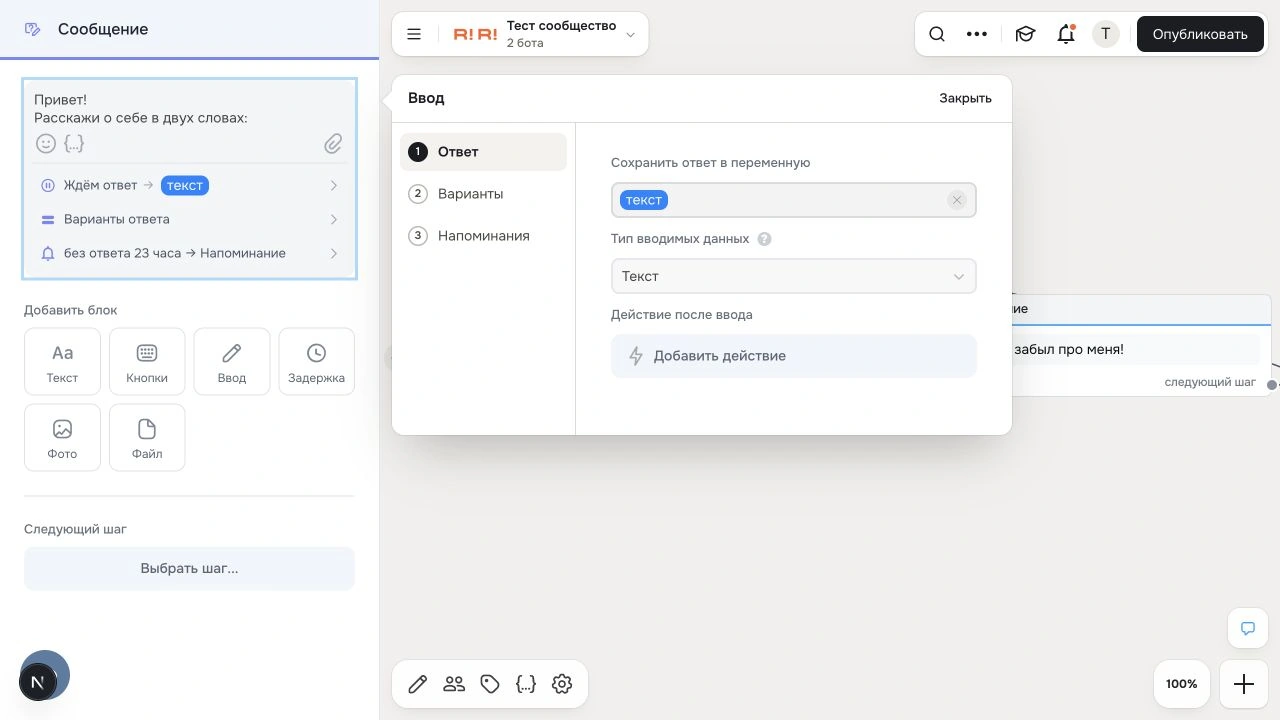
Task: Attach a file with the paperclip icon
Action: [333, 144]
